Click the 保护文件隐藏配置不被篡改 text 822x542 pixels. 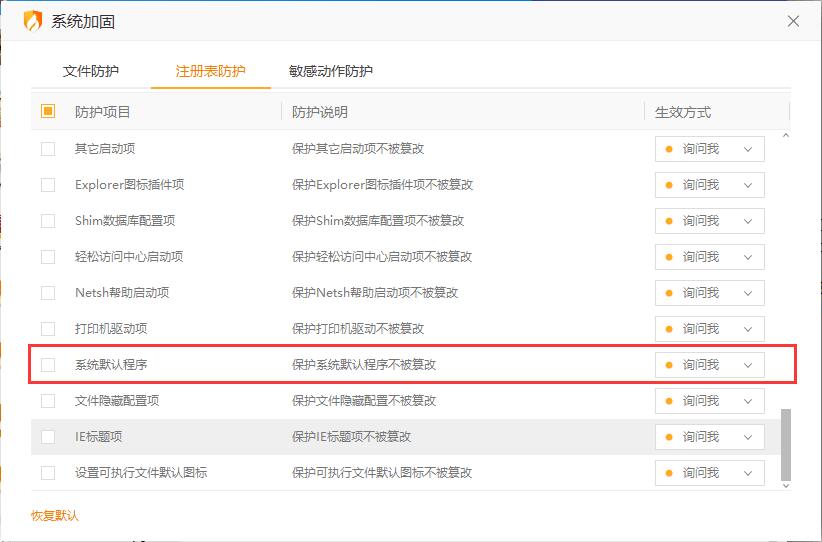pyautogui.click(x=364, y=401)
